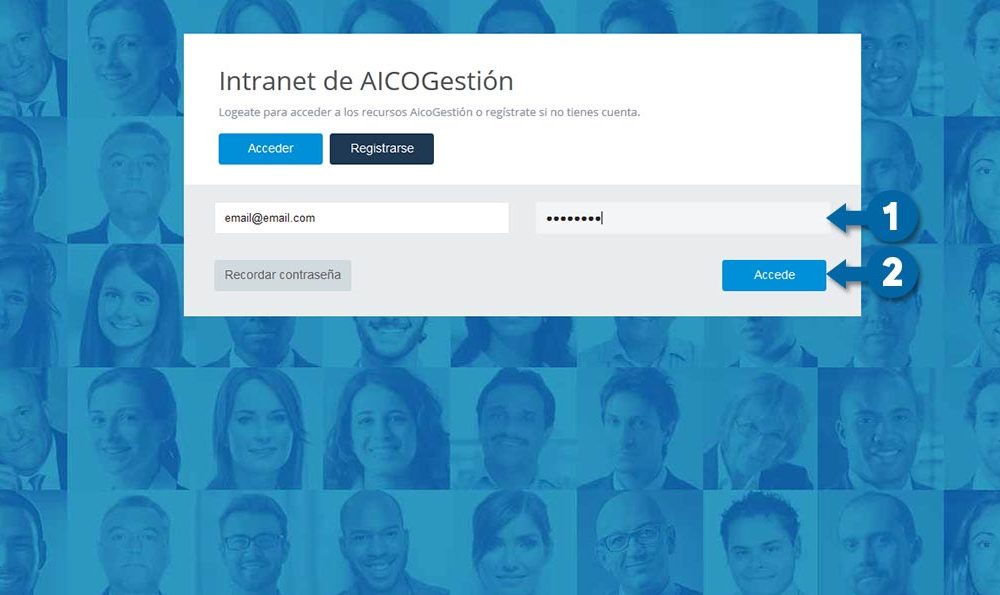This screenshot has width=1000, height=595.
Task: Click the numbered circle 1 callout
Action: (892, 217)
